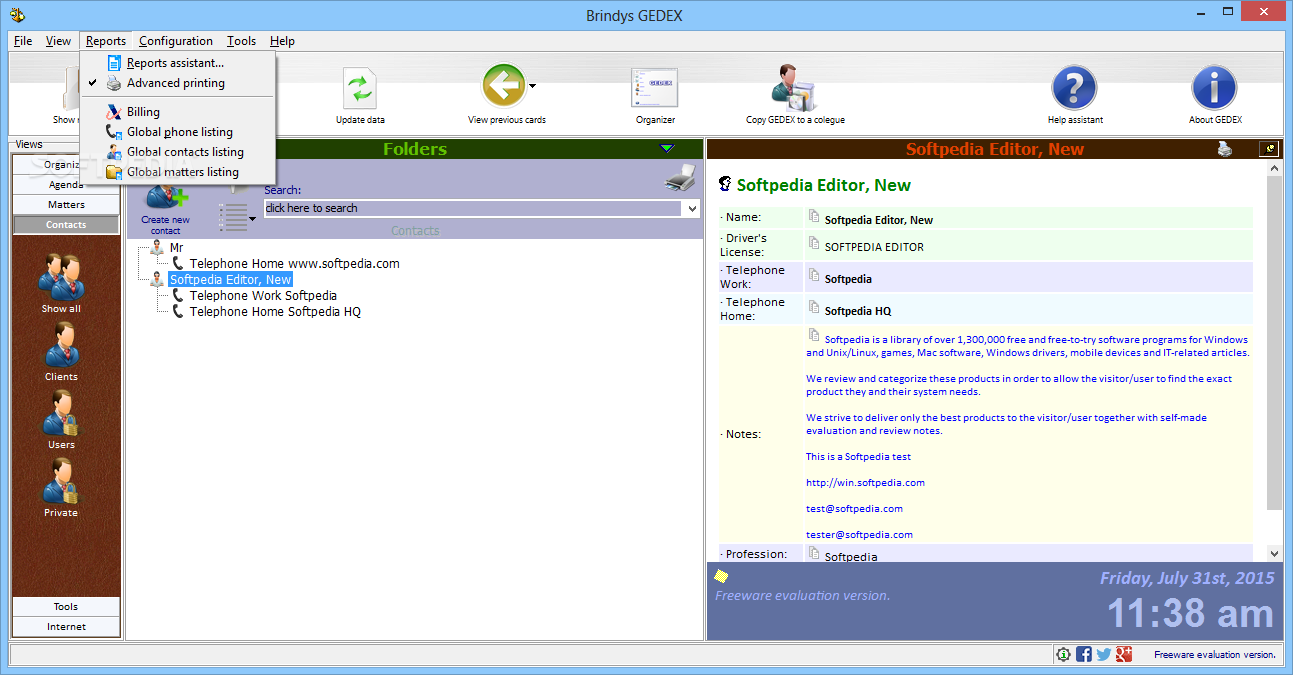The width and height of the screenshot is (1293, 675).
Task: Switch to the Matters view button
Action: 66,205
